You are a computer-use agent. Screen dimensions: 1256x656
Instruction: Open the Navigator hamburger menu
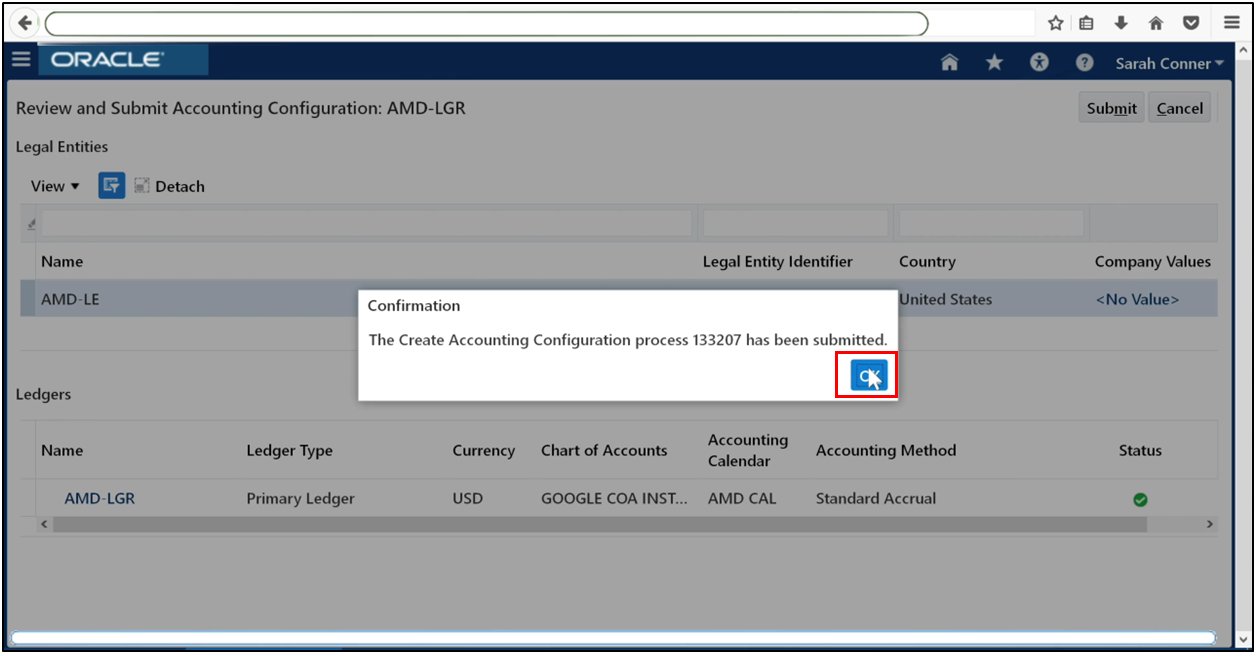coord(20,59)
